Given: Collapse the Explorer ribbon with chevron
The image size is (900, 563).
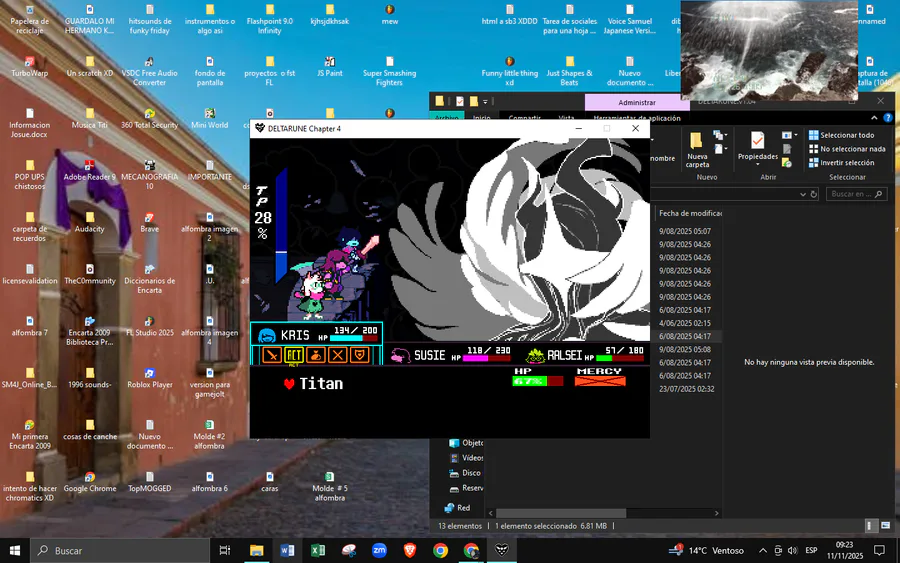Looking at the screenshot, I should click(874, 118).
